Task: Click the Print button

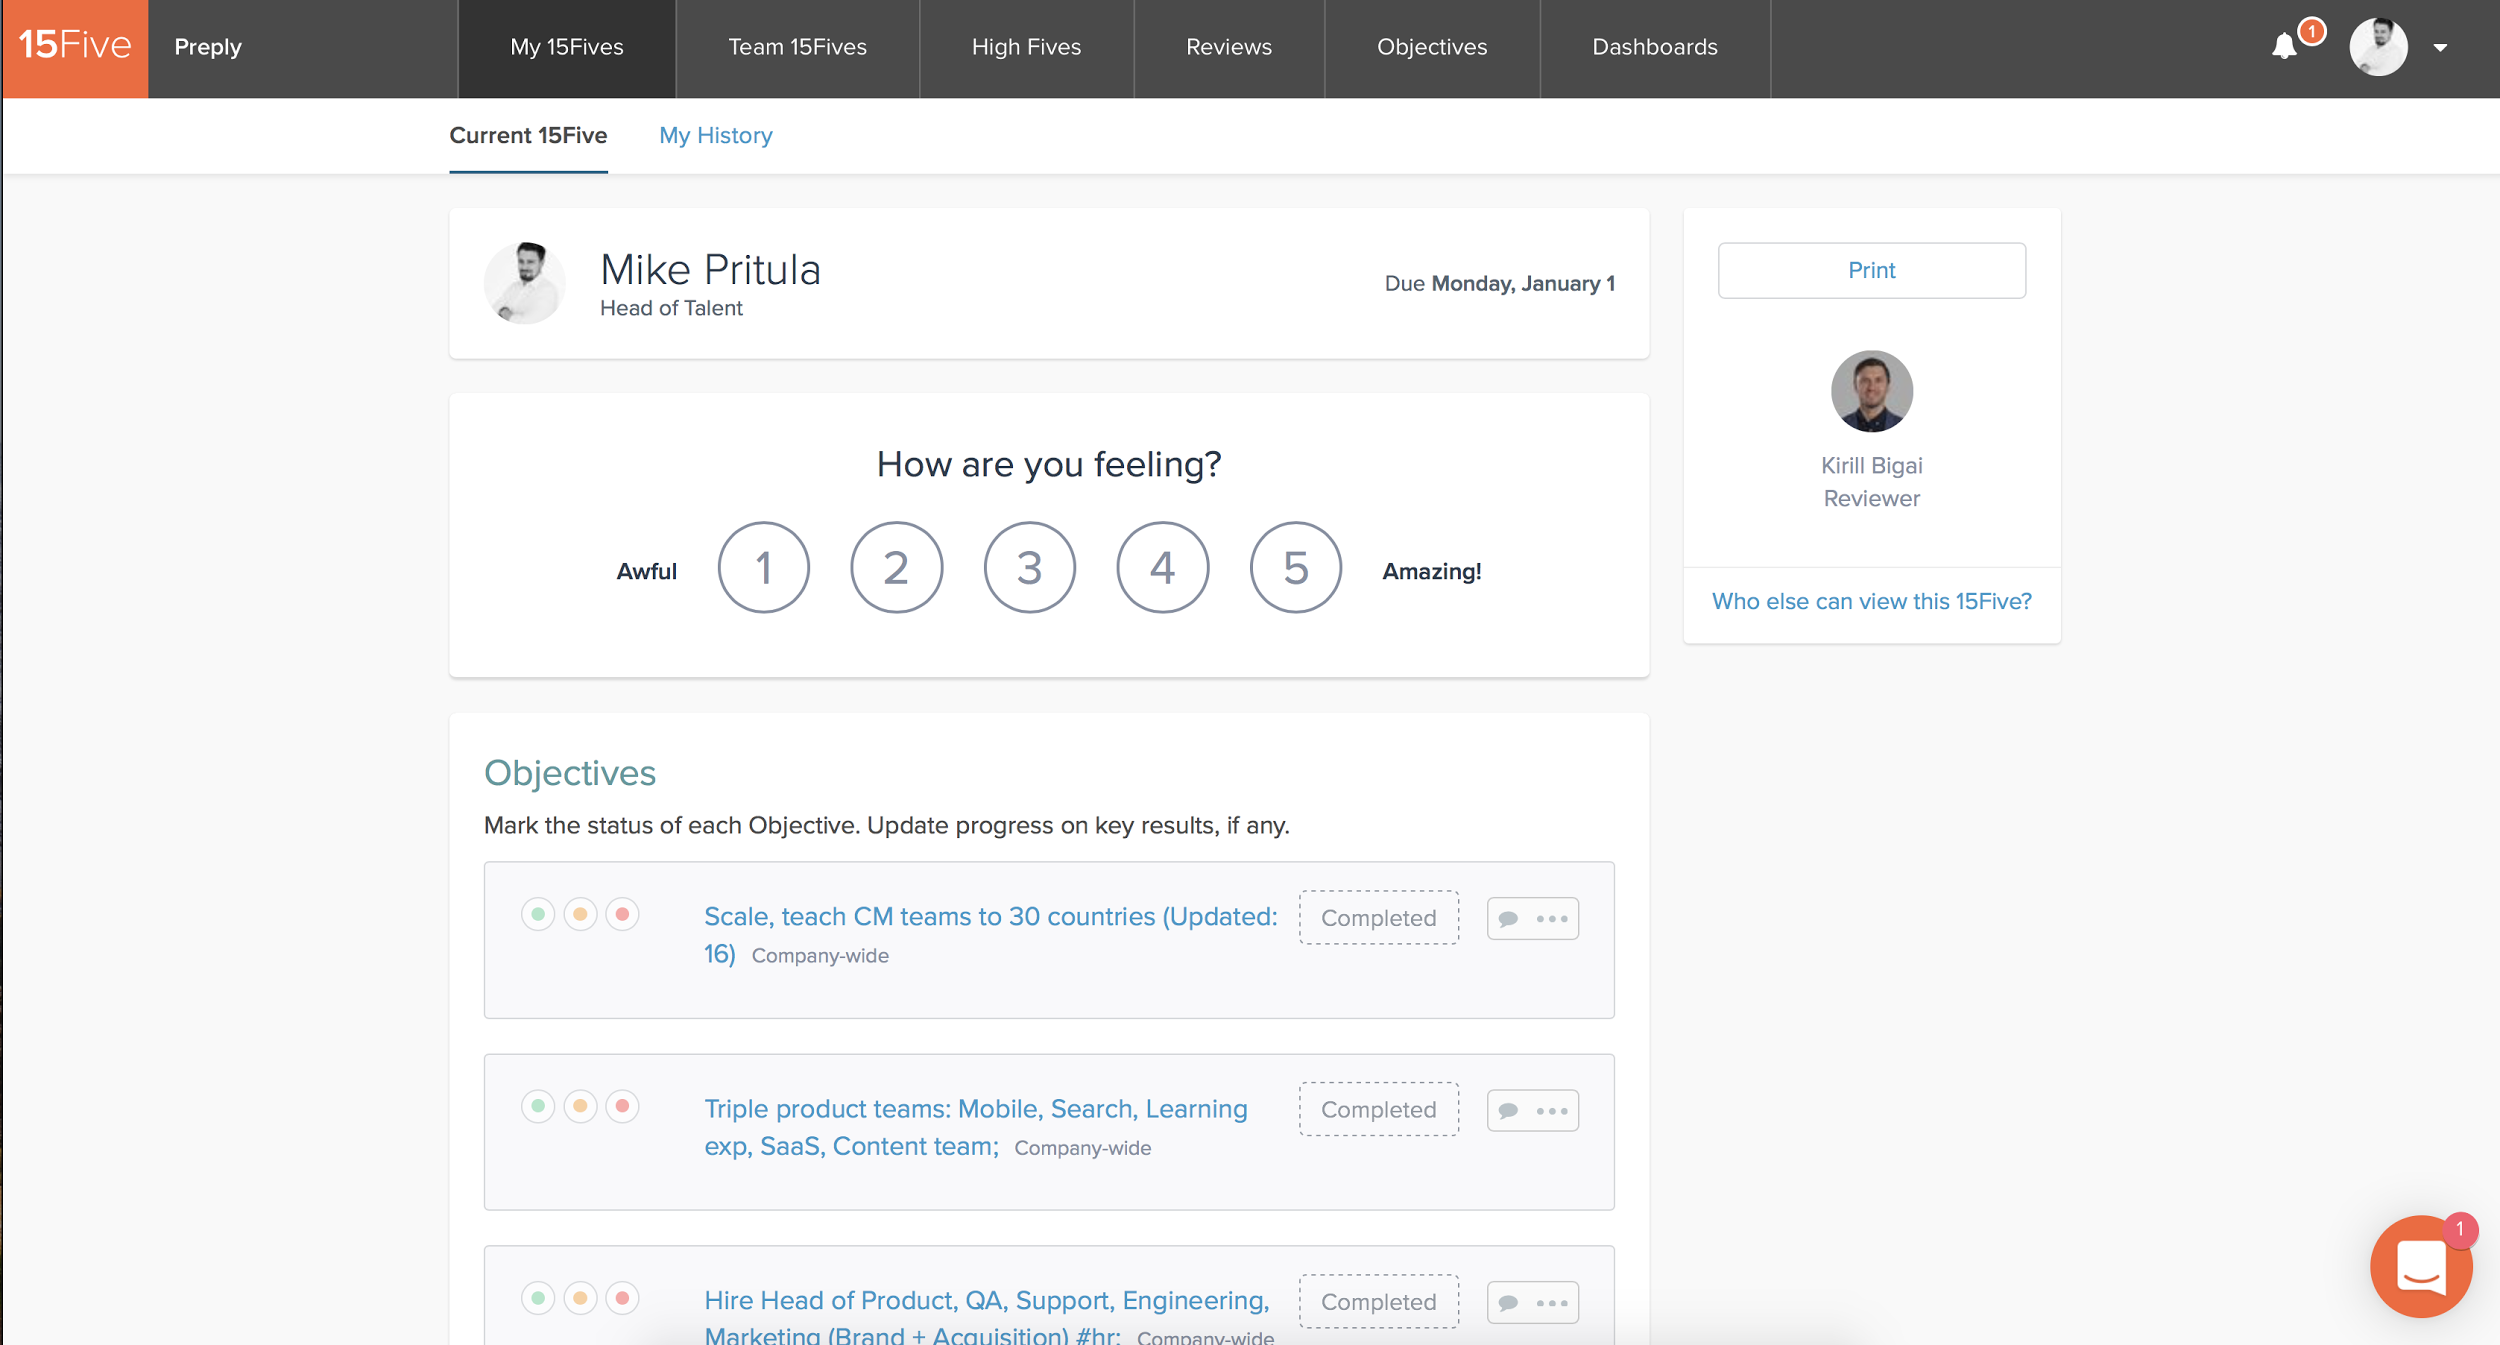Action: (x=1871, y=270)
